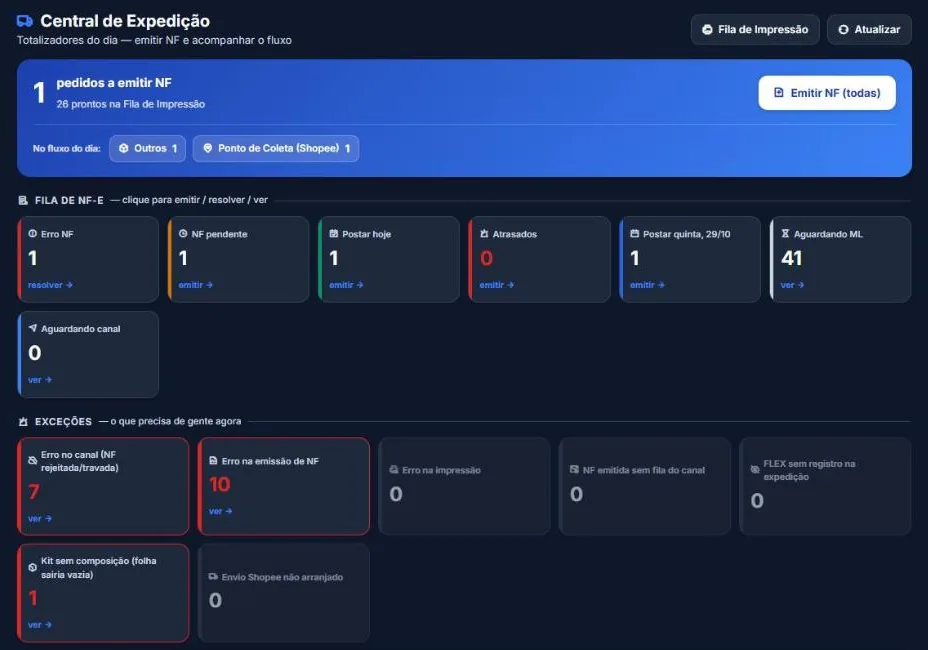The height and width of the screenshot is (650, 928).
Task: Open the resolver link under Erro NF
Action: (50, 285)
